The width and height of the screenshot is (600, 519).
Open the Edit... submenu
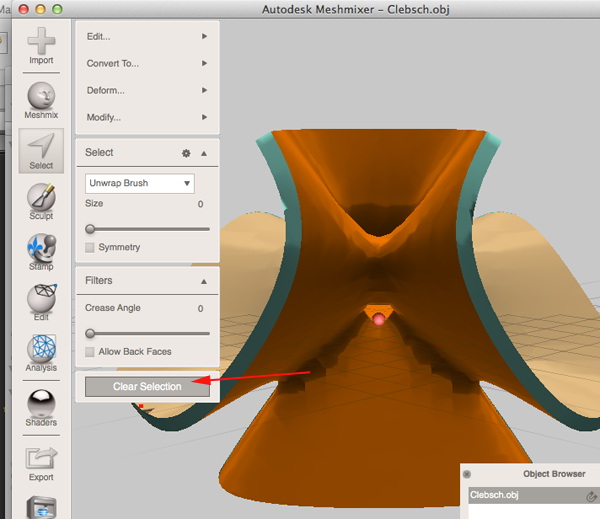click(147, 36)
